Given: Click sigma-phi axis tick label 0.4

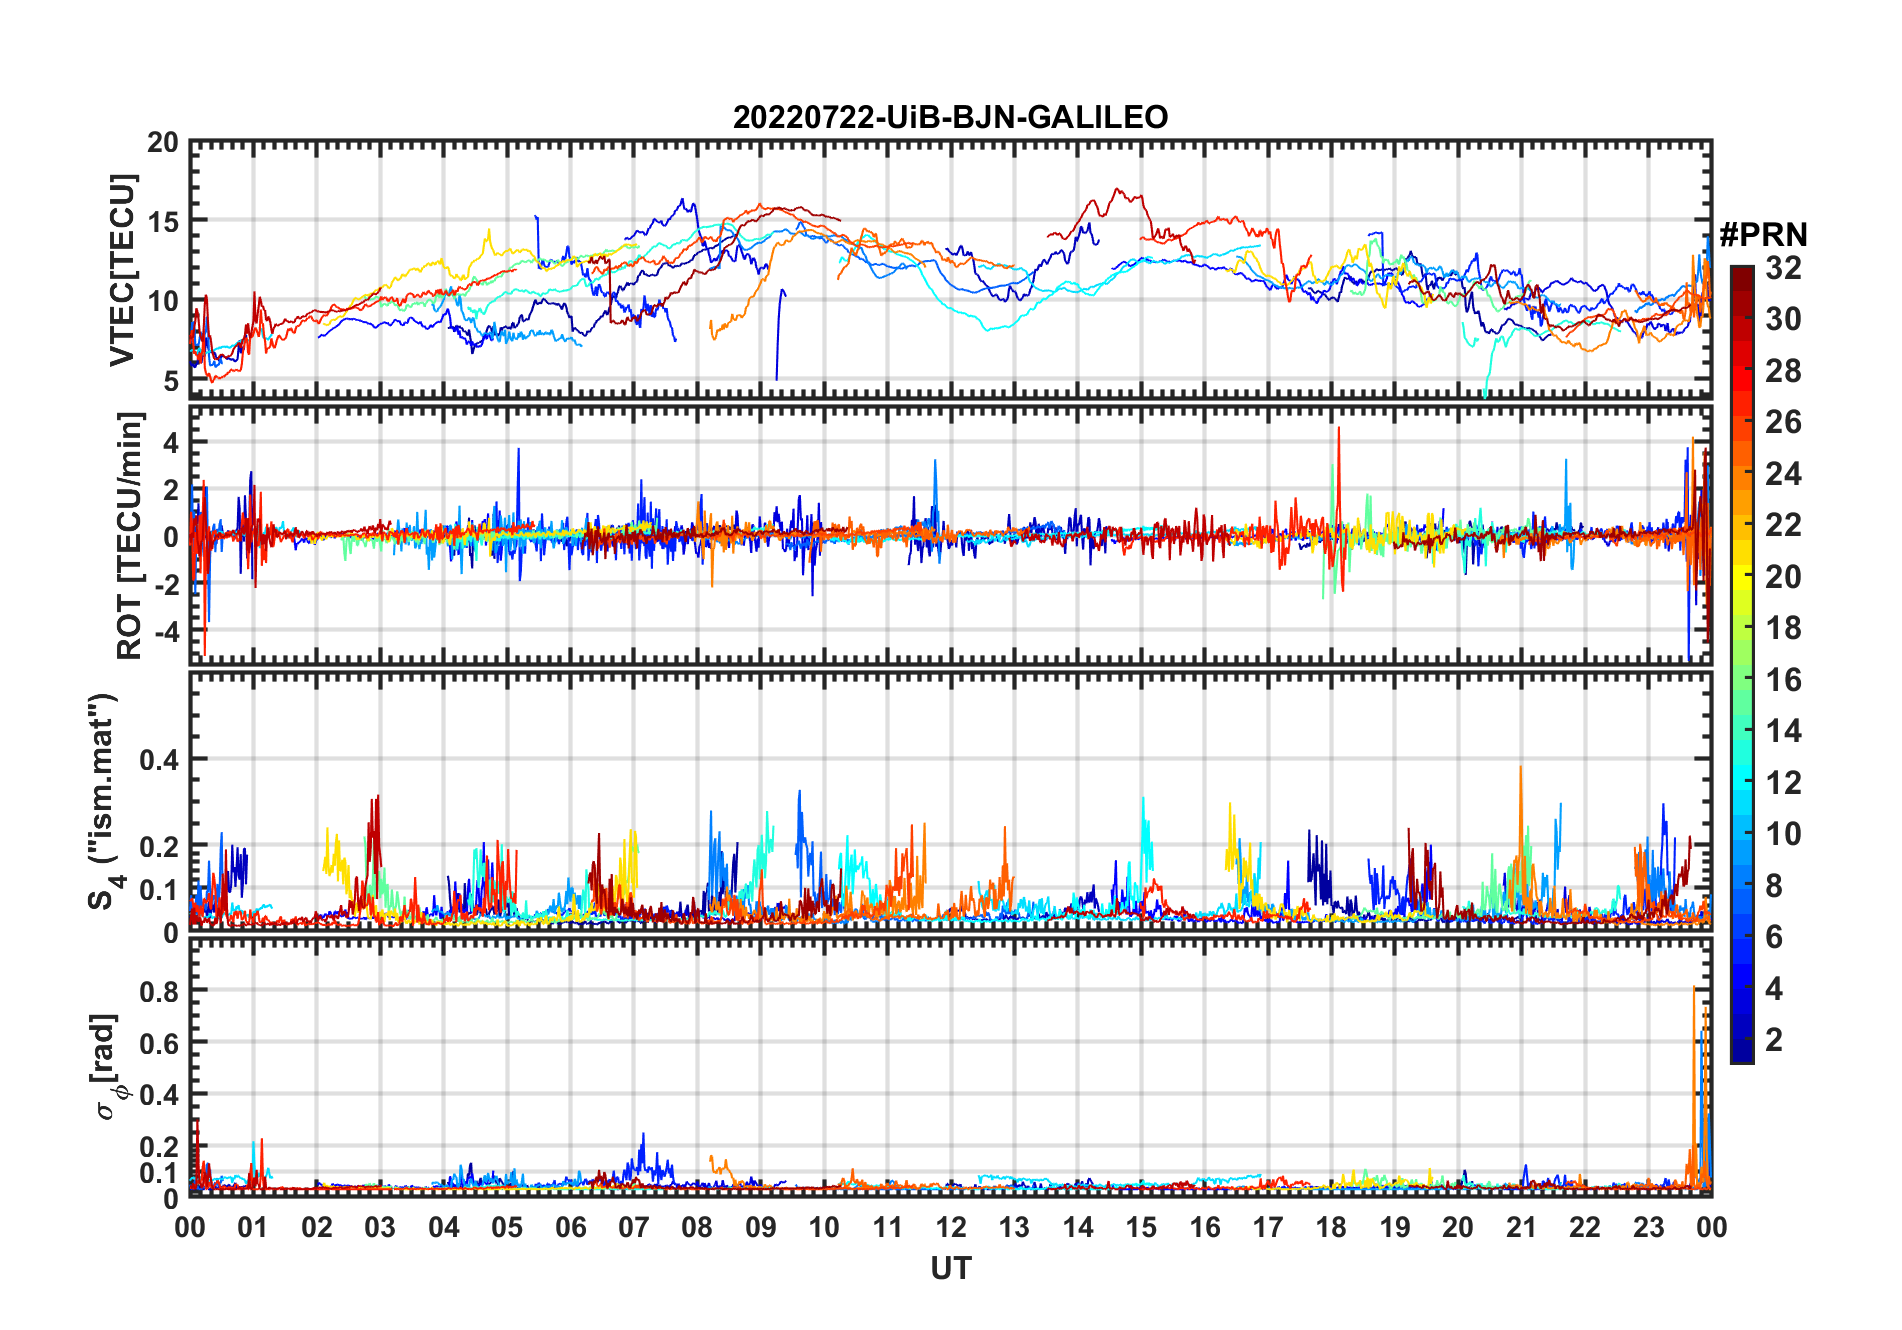Looking at the screenshot, I should (x=160, y=1095).
